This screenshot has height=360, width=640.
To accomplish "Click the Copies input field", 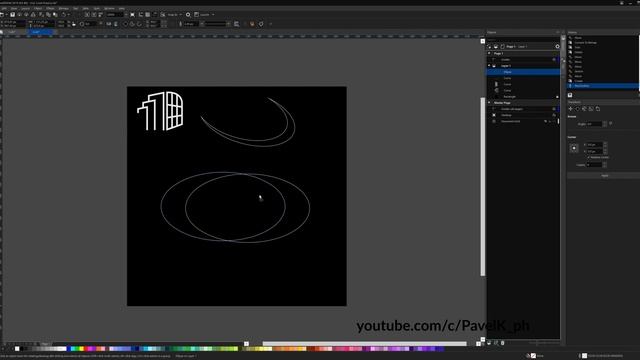I will coord(594,164).
